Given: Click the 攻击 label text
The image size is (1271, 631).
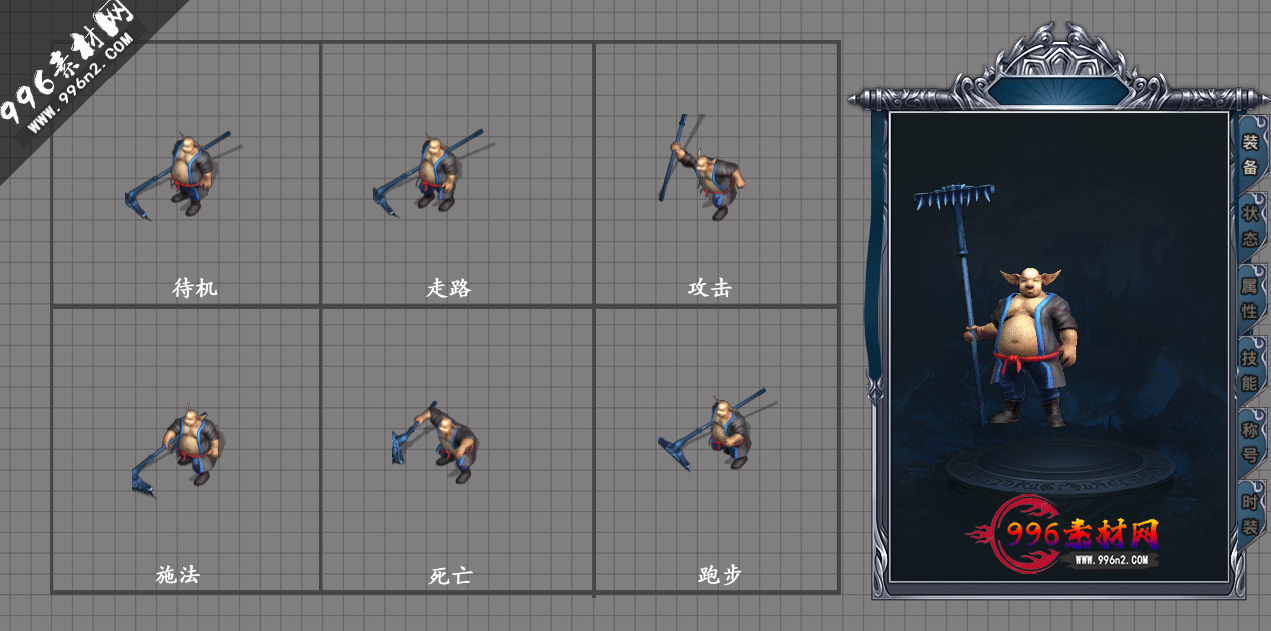Looking at the screenshot, I should click(x=710, y=288).
